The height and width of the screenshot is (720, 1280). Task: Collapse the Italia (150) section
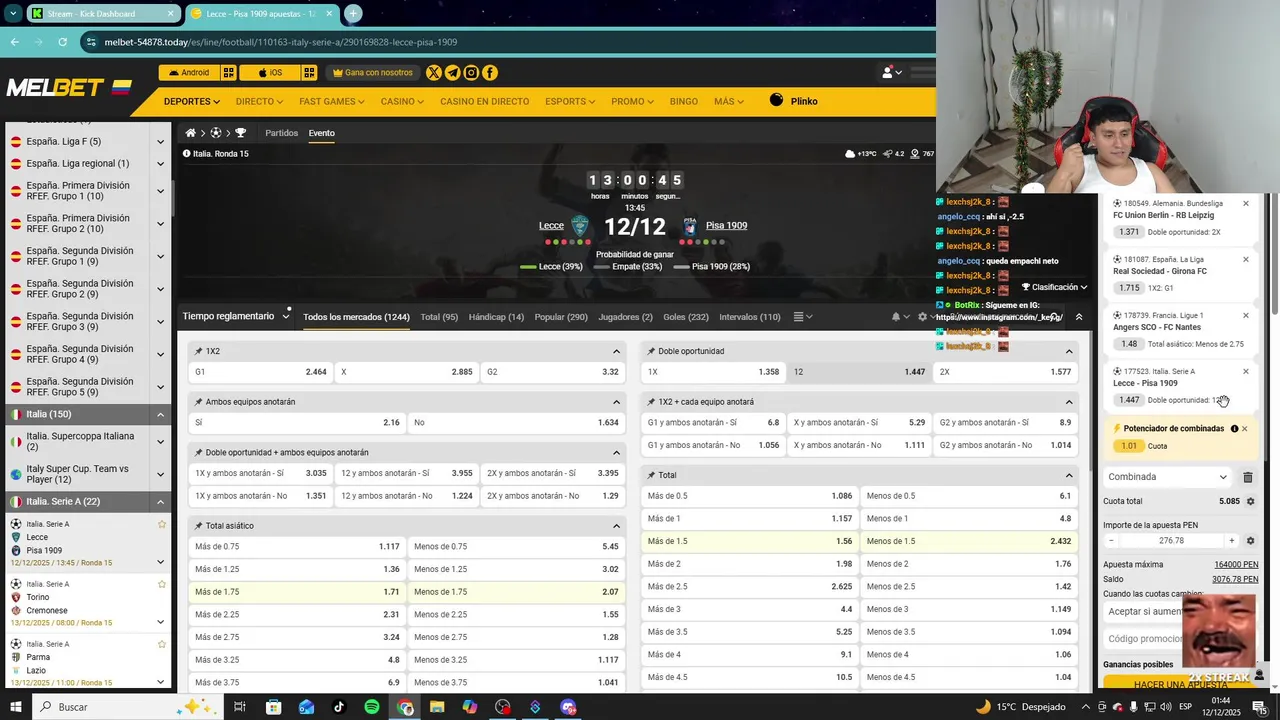click(160, 414)
